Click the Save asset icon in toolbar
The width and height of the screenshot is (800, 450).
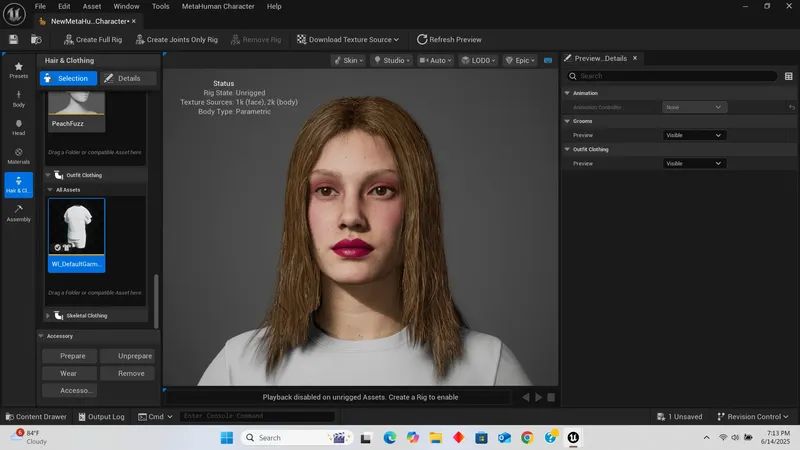click(13, 39)
